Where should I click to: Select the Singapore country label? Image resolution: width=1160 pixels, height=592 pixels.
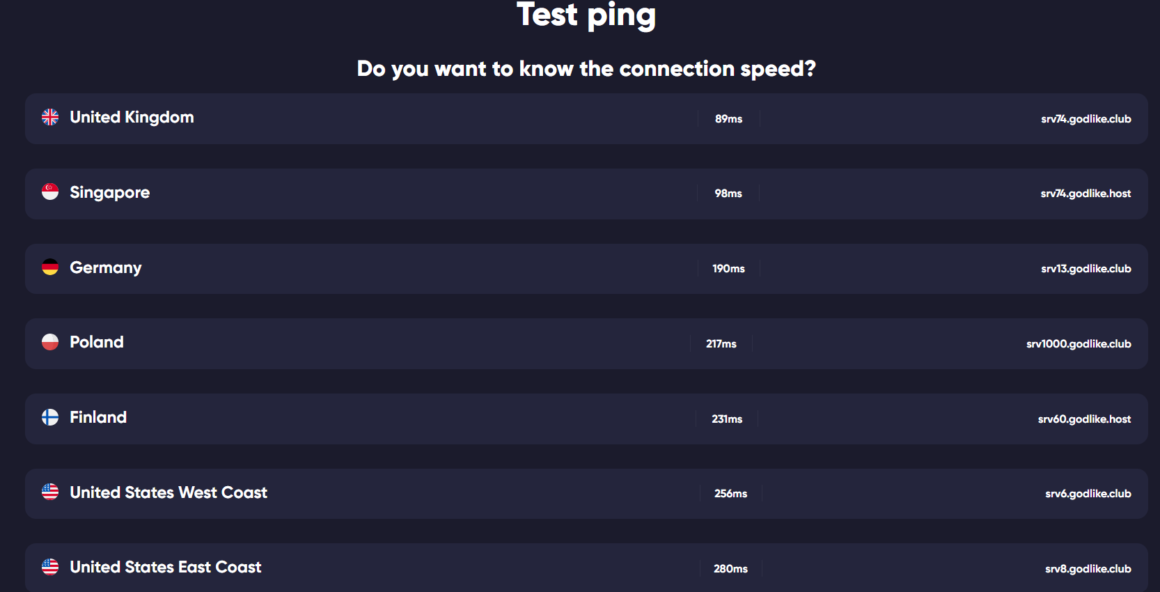(109, 192)
